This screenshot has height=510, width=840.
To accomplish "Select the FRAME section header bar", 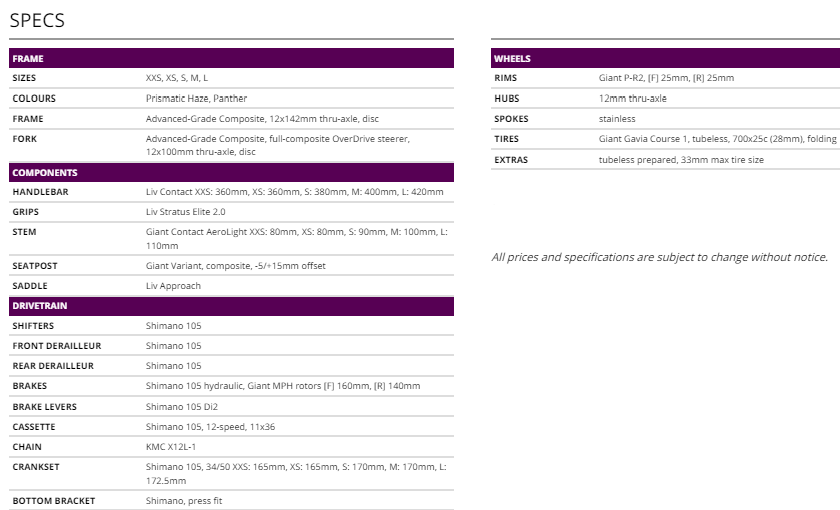I will point(231,58).
